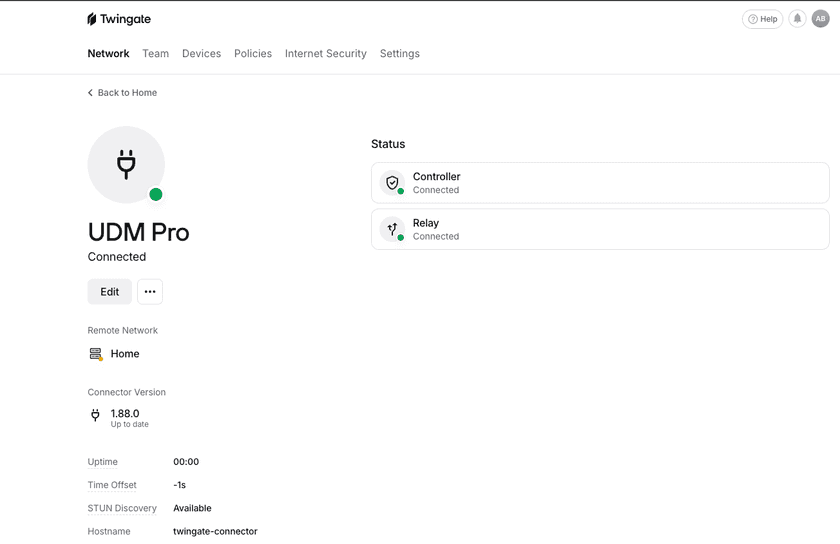Click the Controller status card
The height and width of the screenshot is (544, 840).
600,183
